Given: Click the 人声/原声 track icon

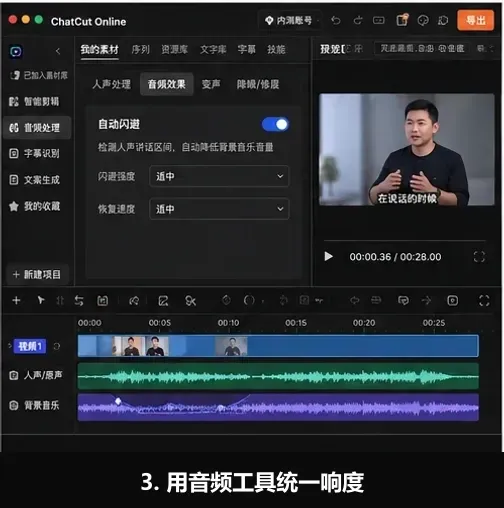Looking at the screenshot, I should point(14,375).
